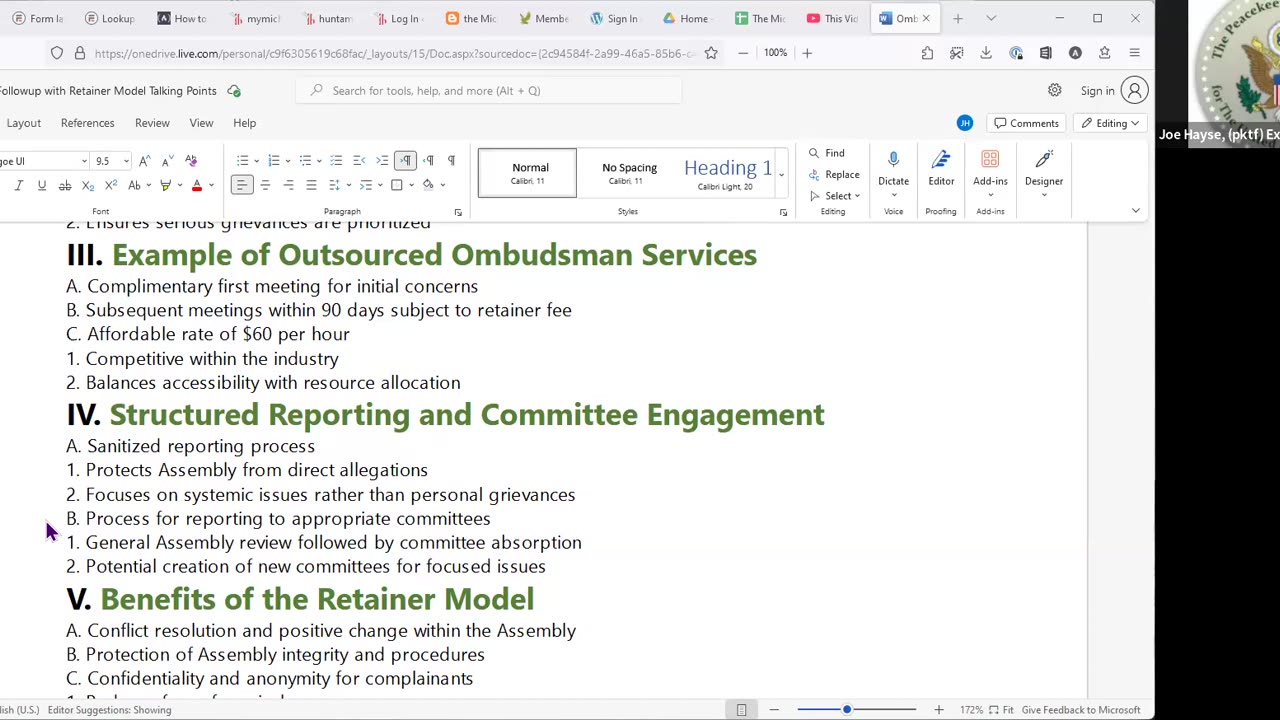Image resolution: width=1280 pixels, height=720 pixels.
Task: Open the Editor proofing pane
Action: [x=941, y=170]
